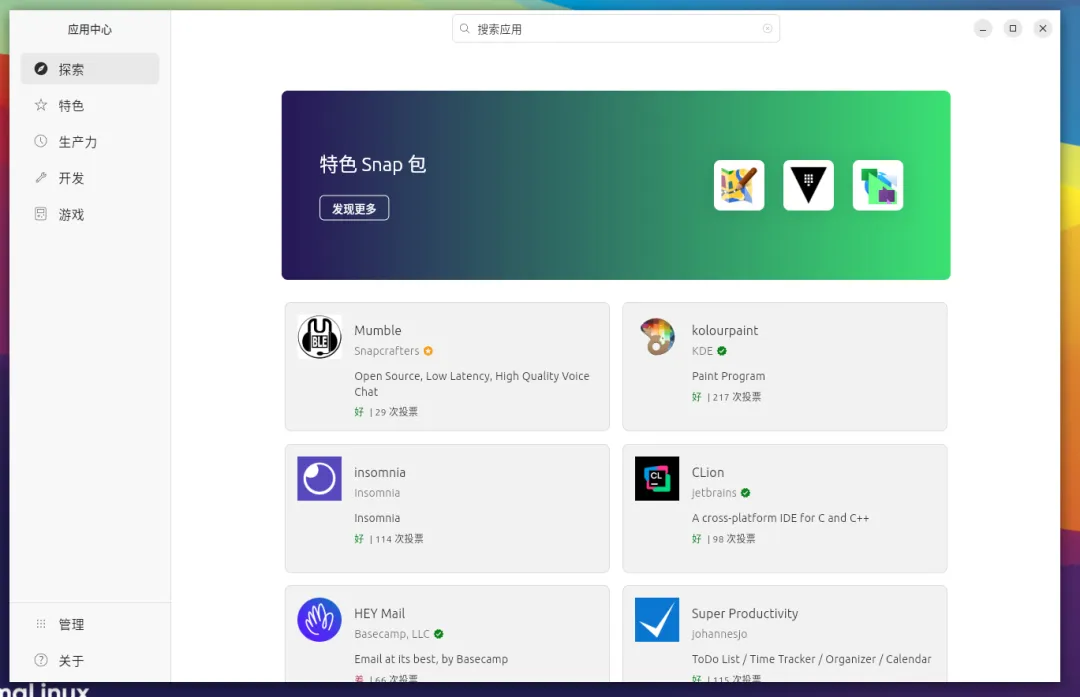The image size is (1080, 697).
Task: Focus the 搜索应用 search field
Action: 616,29
